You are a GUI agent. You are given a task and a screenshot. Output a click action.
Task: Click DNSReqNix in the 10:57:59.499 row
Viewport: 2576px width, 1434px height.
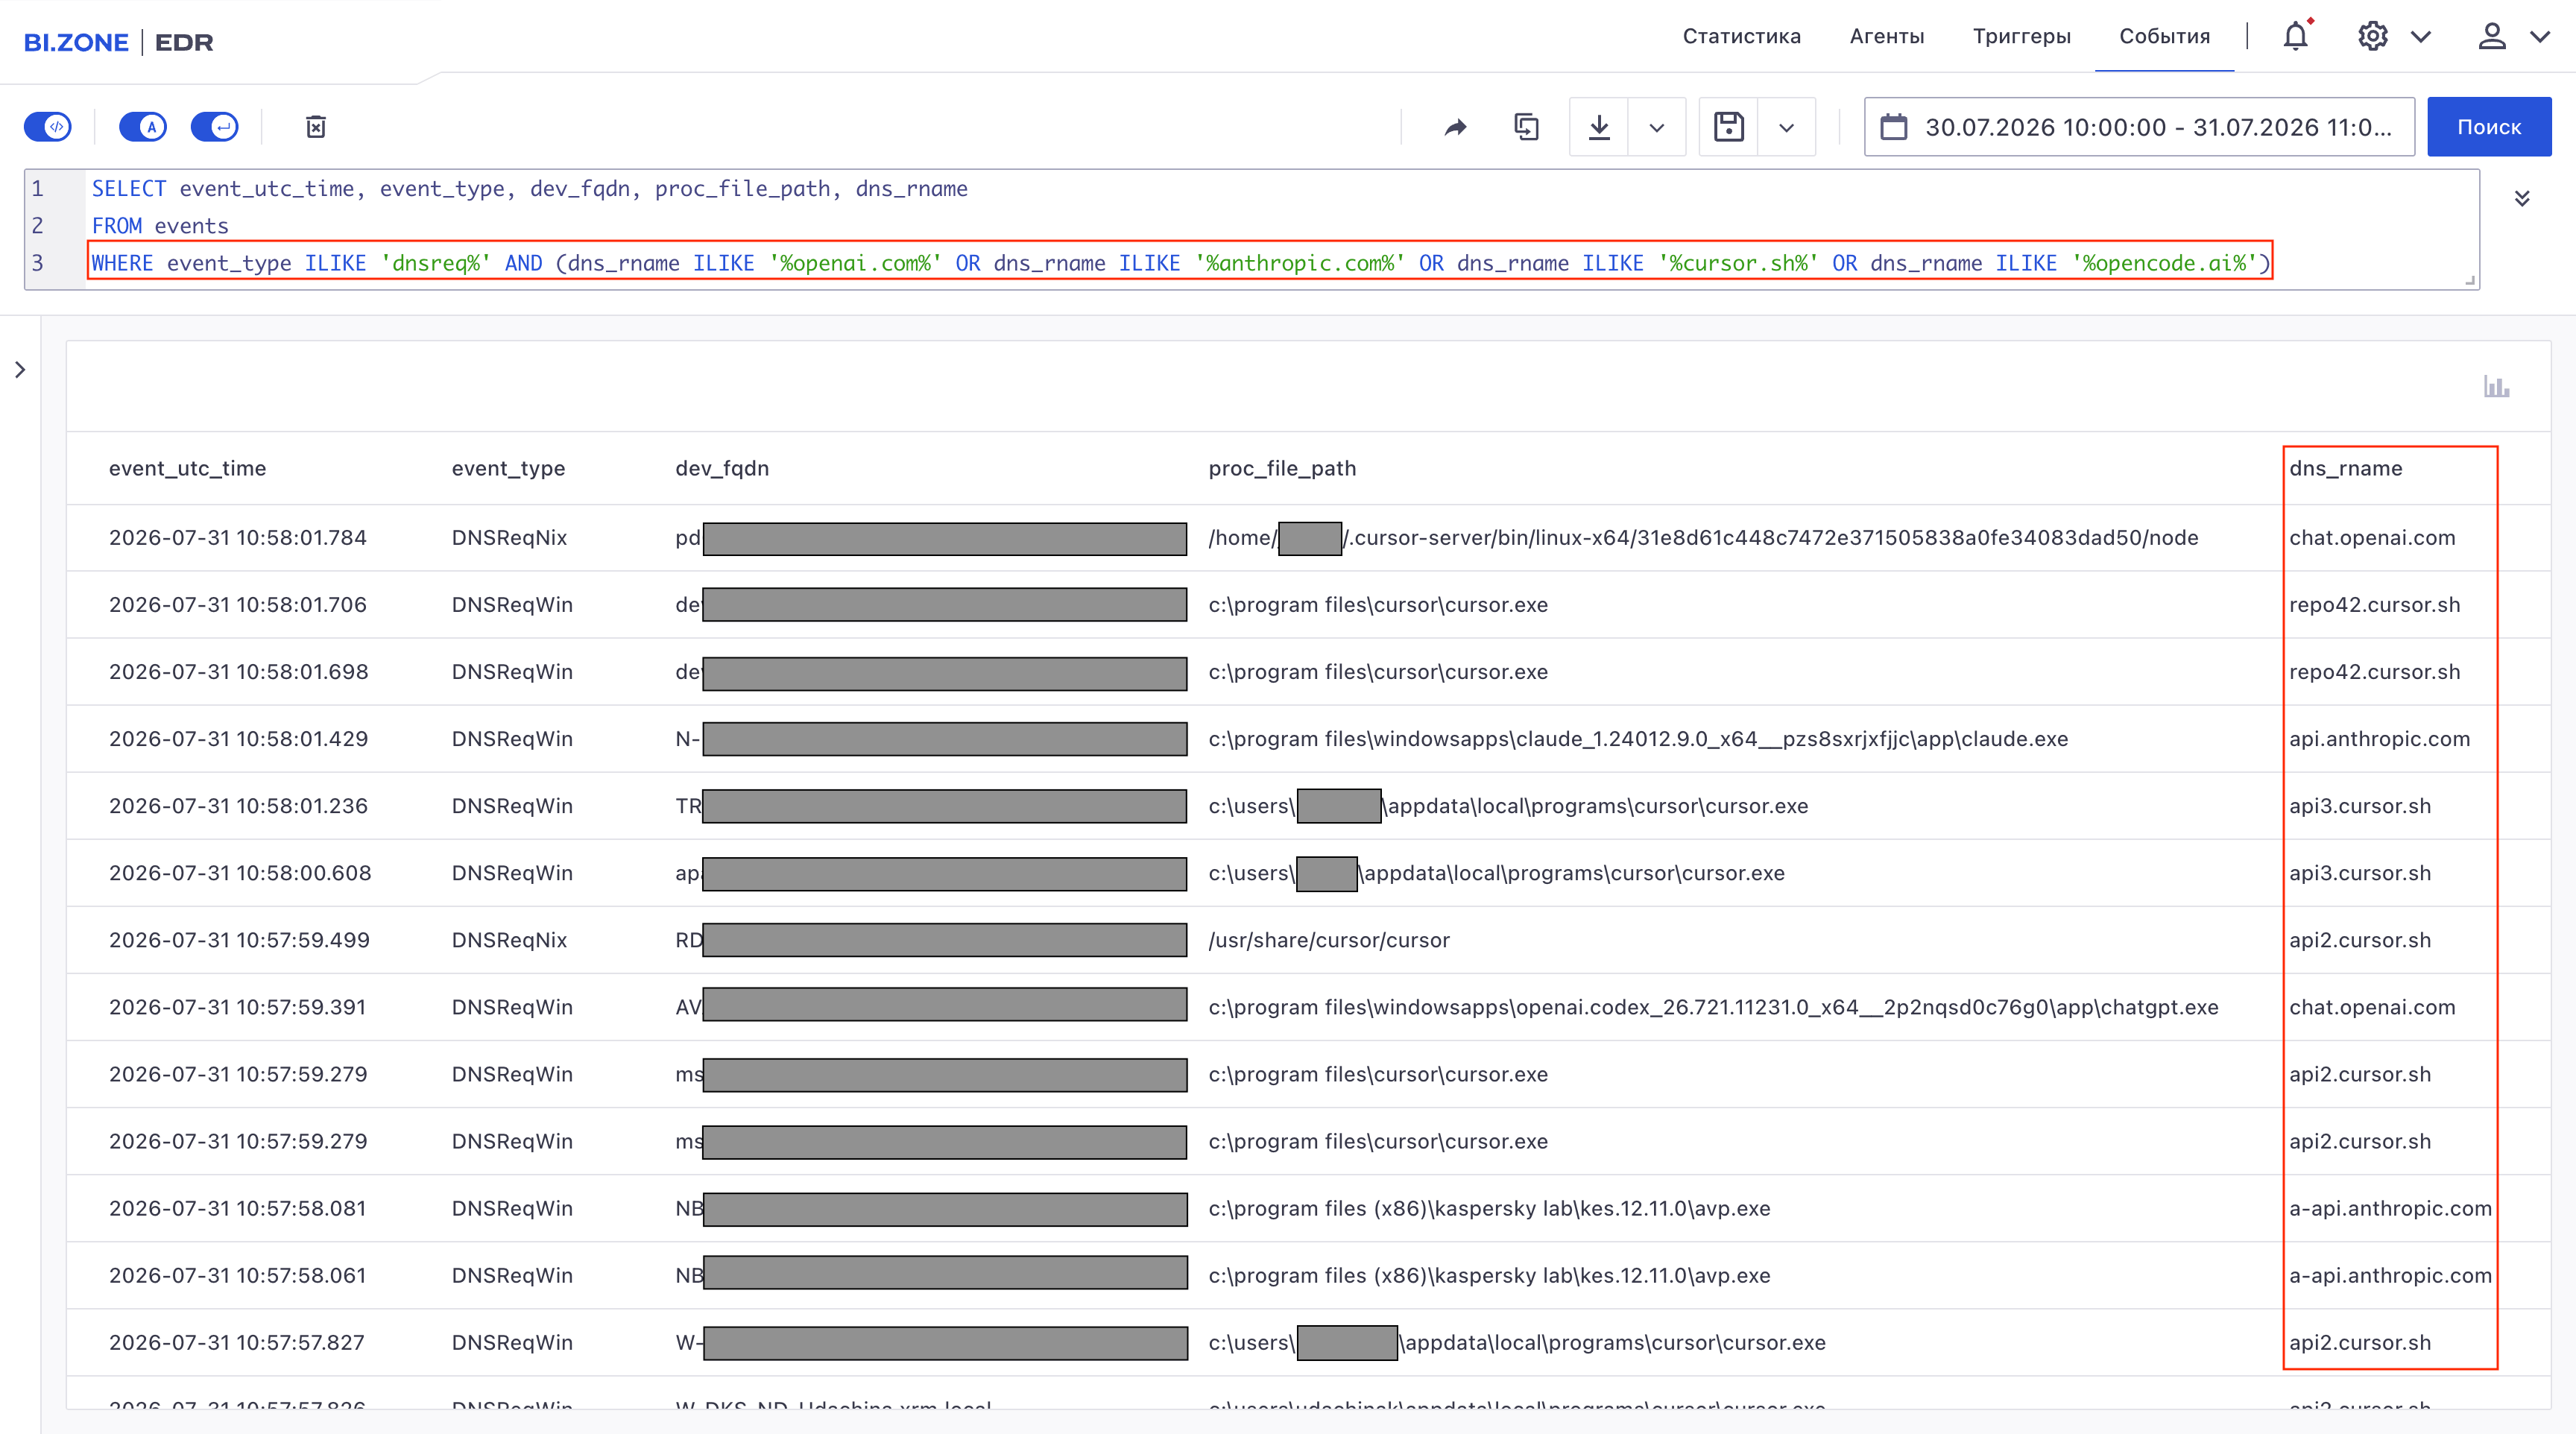[x=509, y=940]
